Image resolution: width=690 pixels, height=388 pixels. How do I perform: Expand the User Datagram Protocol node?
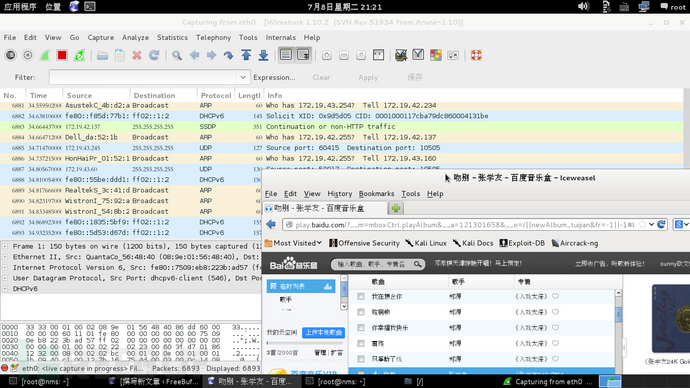5,278
